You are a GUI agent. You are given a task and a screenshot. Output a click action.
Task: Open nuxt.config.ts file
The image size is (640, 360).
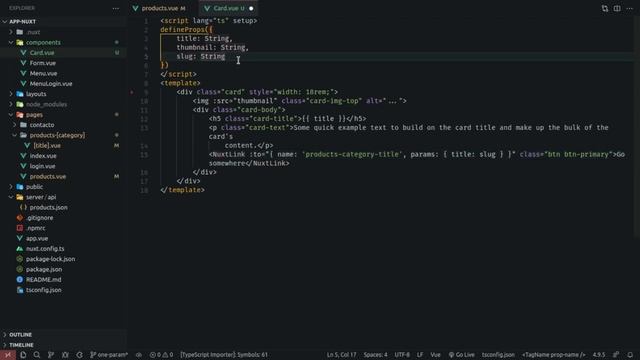(63, 249)
